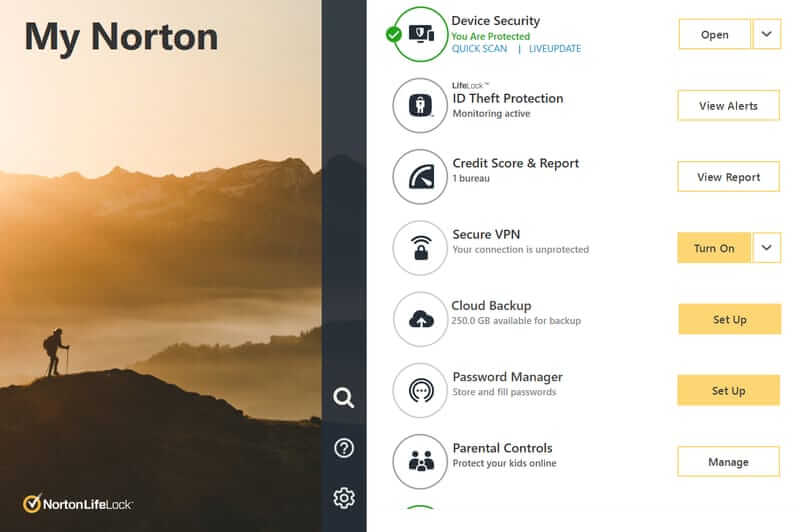This screenshot has width=800, height=532.
Task: Open Device Security
Action: [714, 34]
